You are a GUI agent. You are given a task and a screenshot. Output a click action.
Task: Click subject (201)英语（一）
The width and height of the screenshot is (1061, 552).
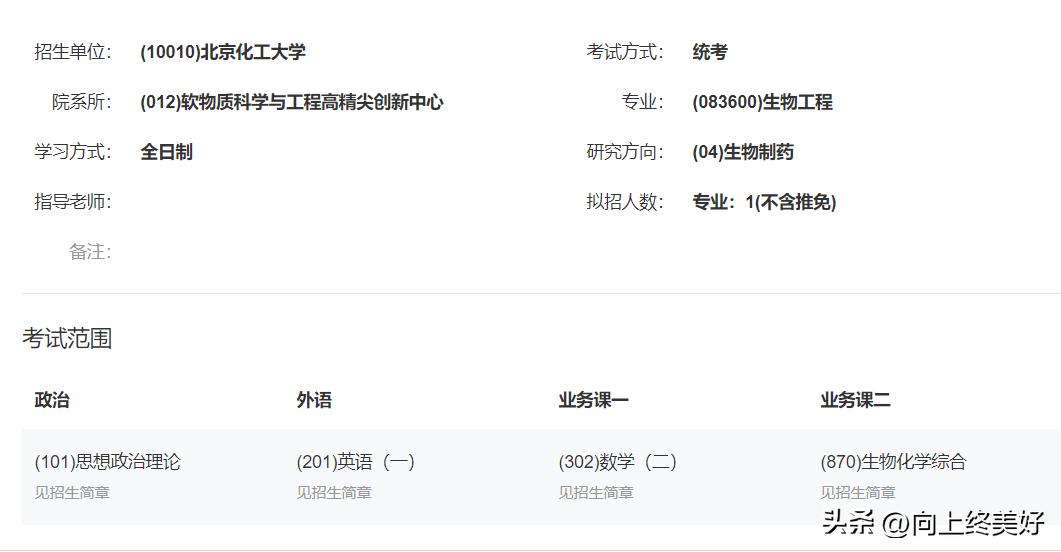click(356, 462)
